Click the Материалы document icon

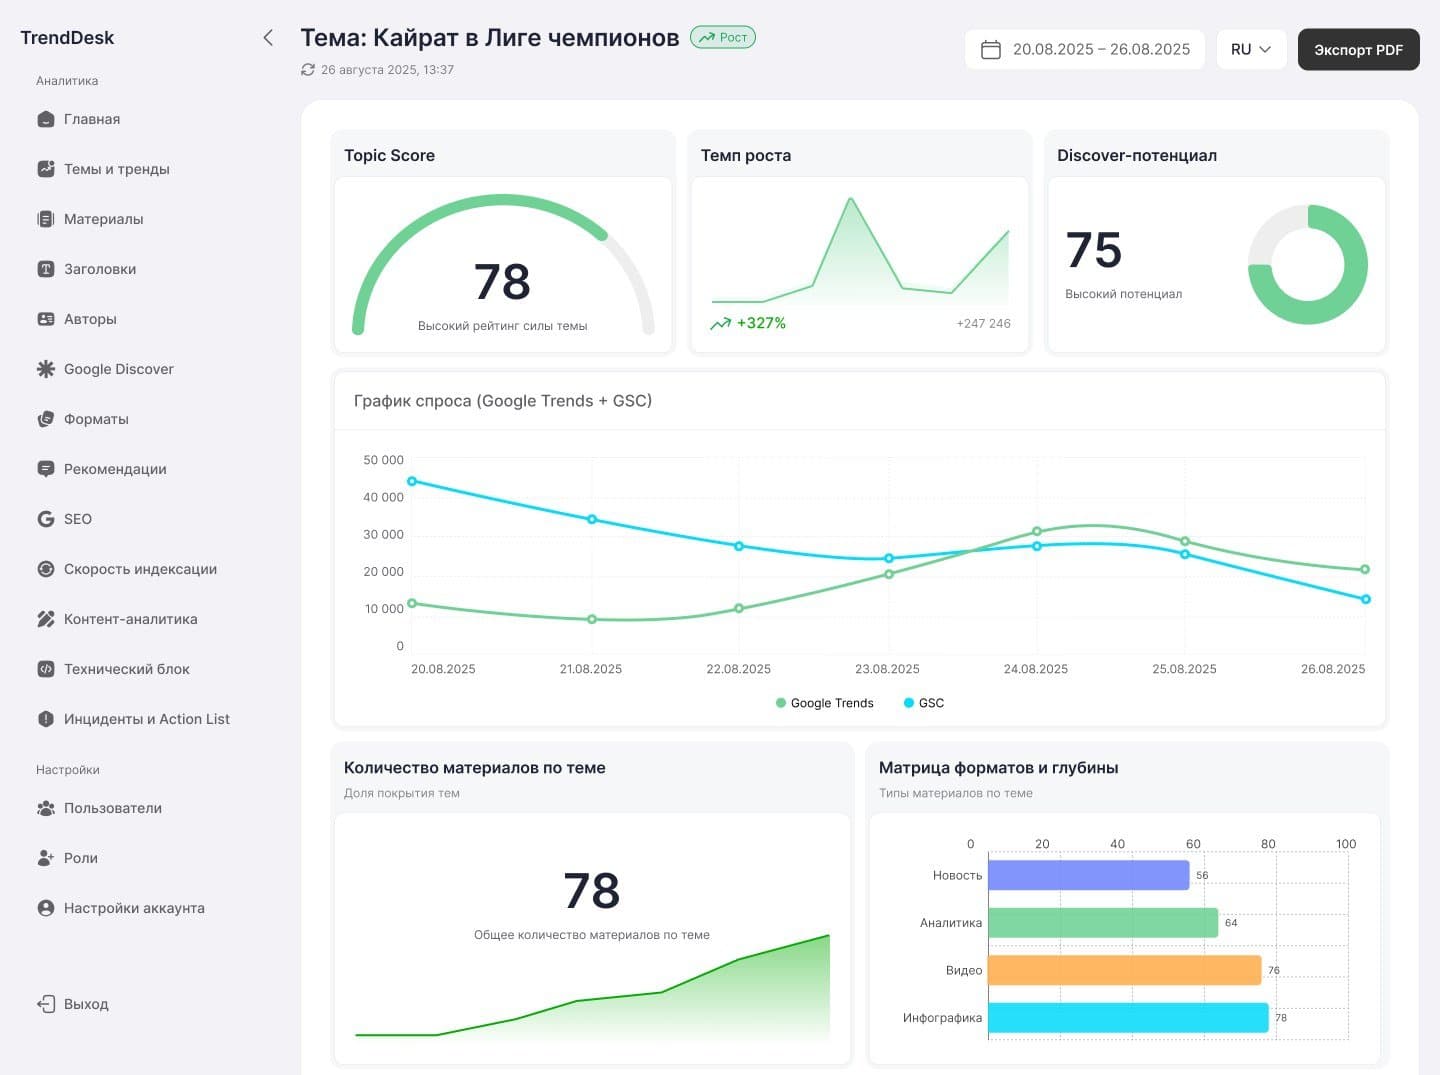[46, 219]
